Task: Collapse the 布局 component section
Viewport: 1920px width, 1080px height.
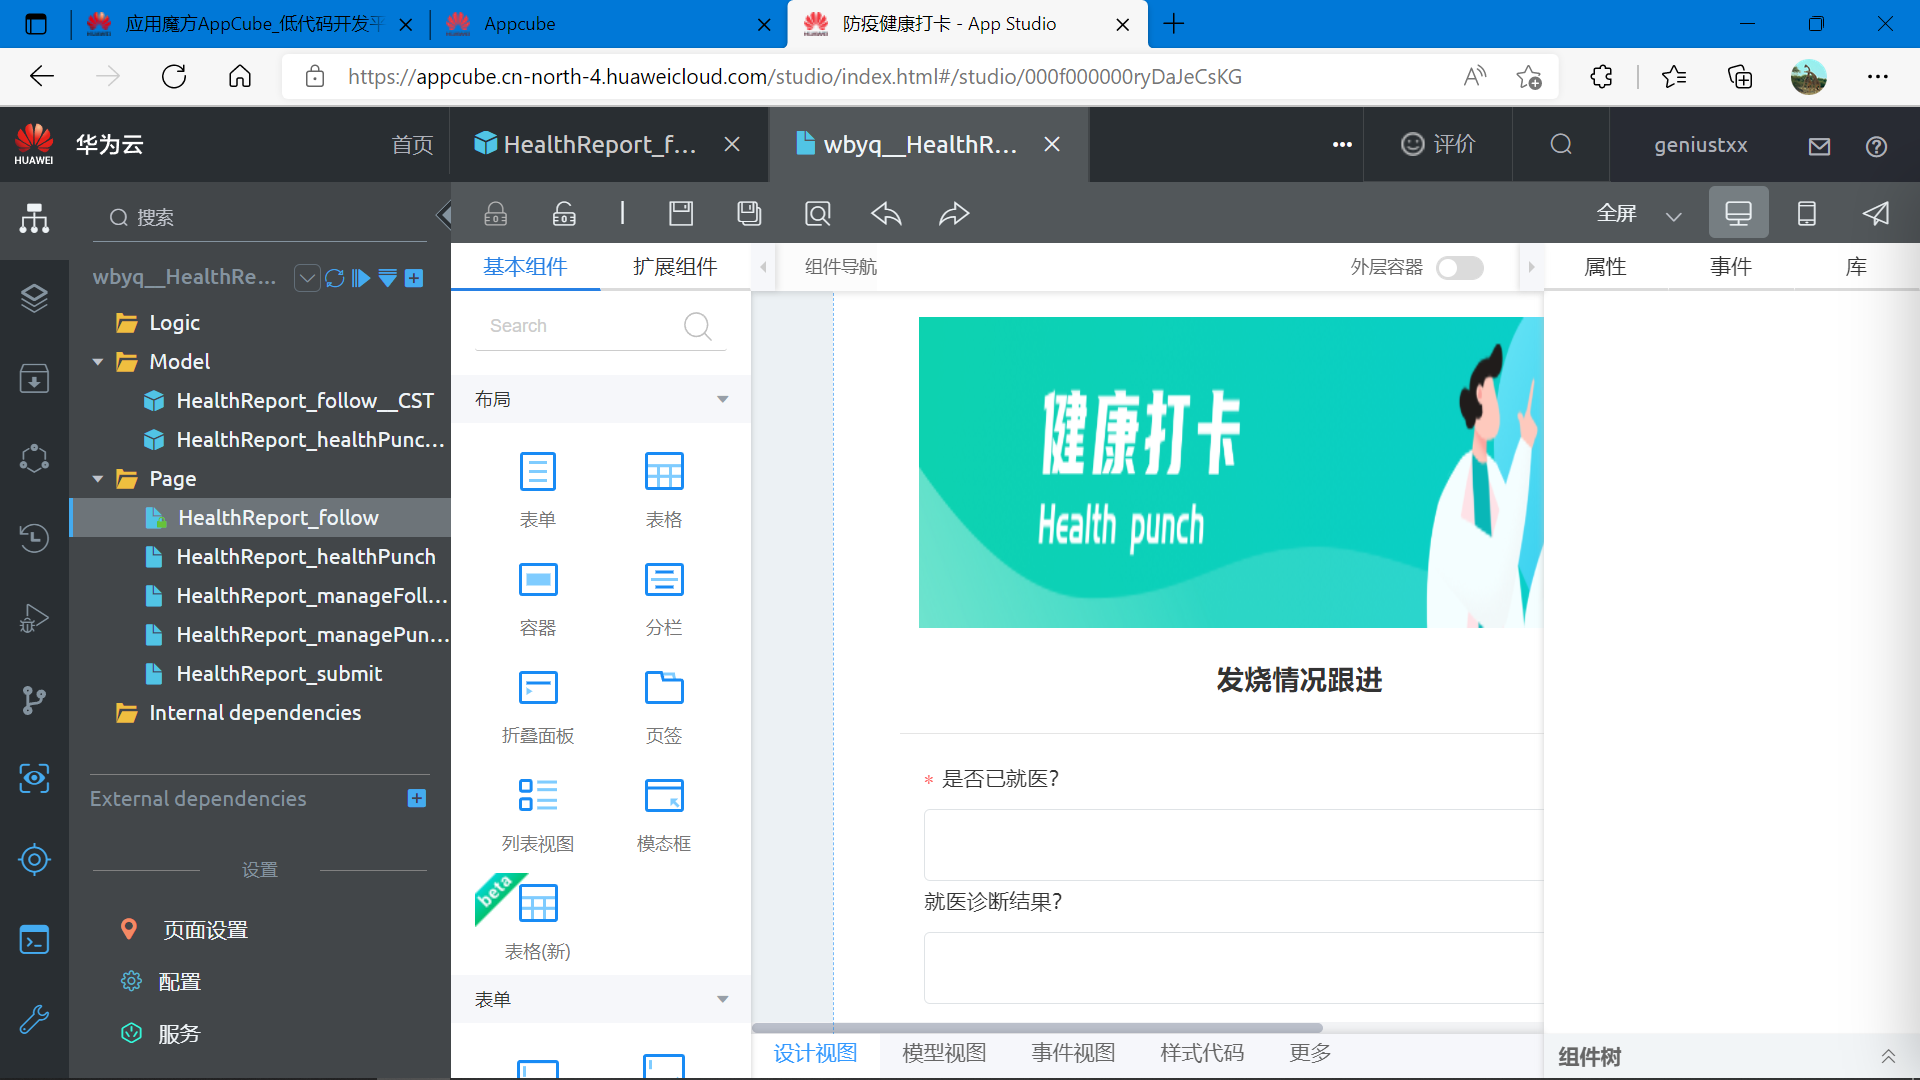Action: [x=722, y=399]
